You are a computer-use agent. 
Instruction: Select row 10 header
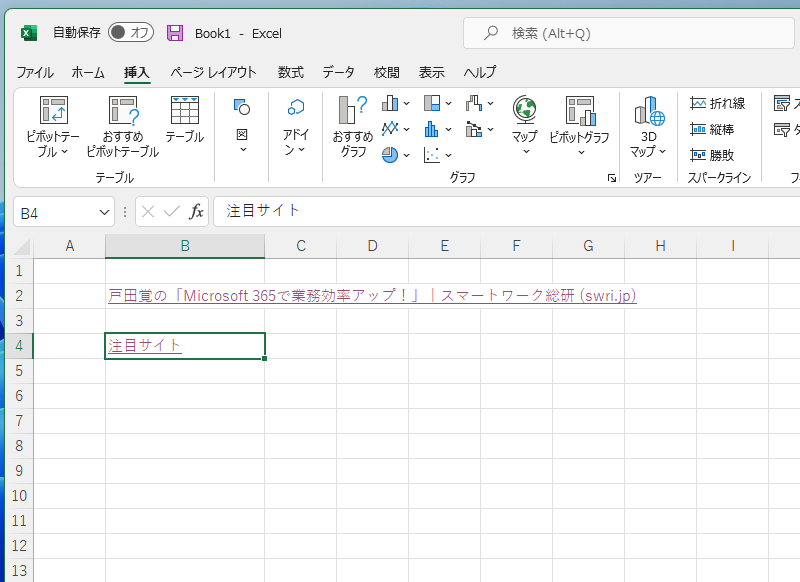pos(19,495)
